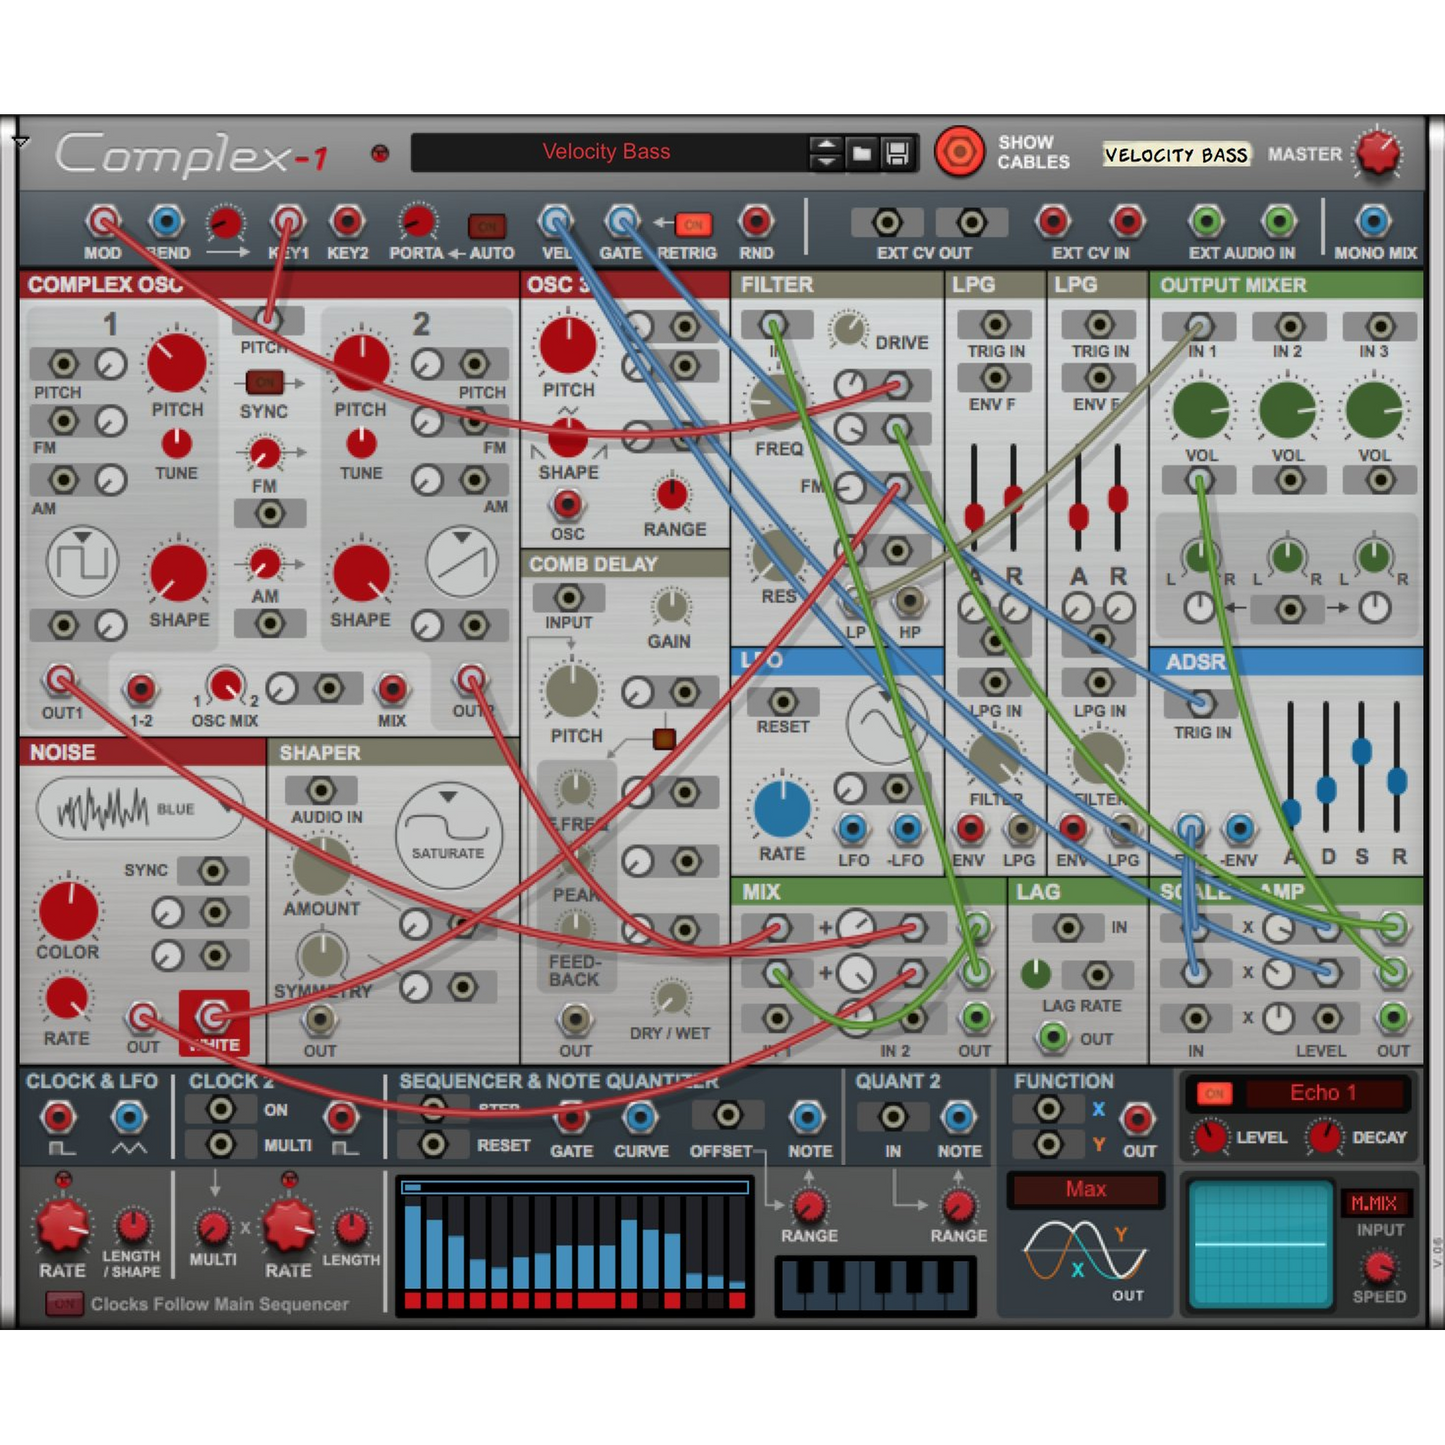Click the Velocity Bass patch name display
Viewport: 1445px width, 1445px height.
606,153
